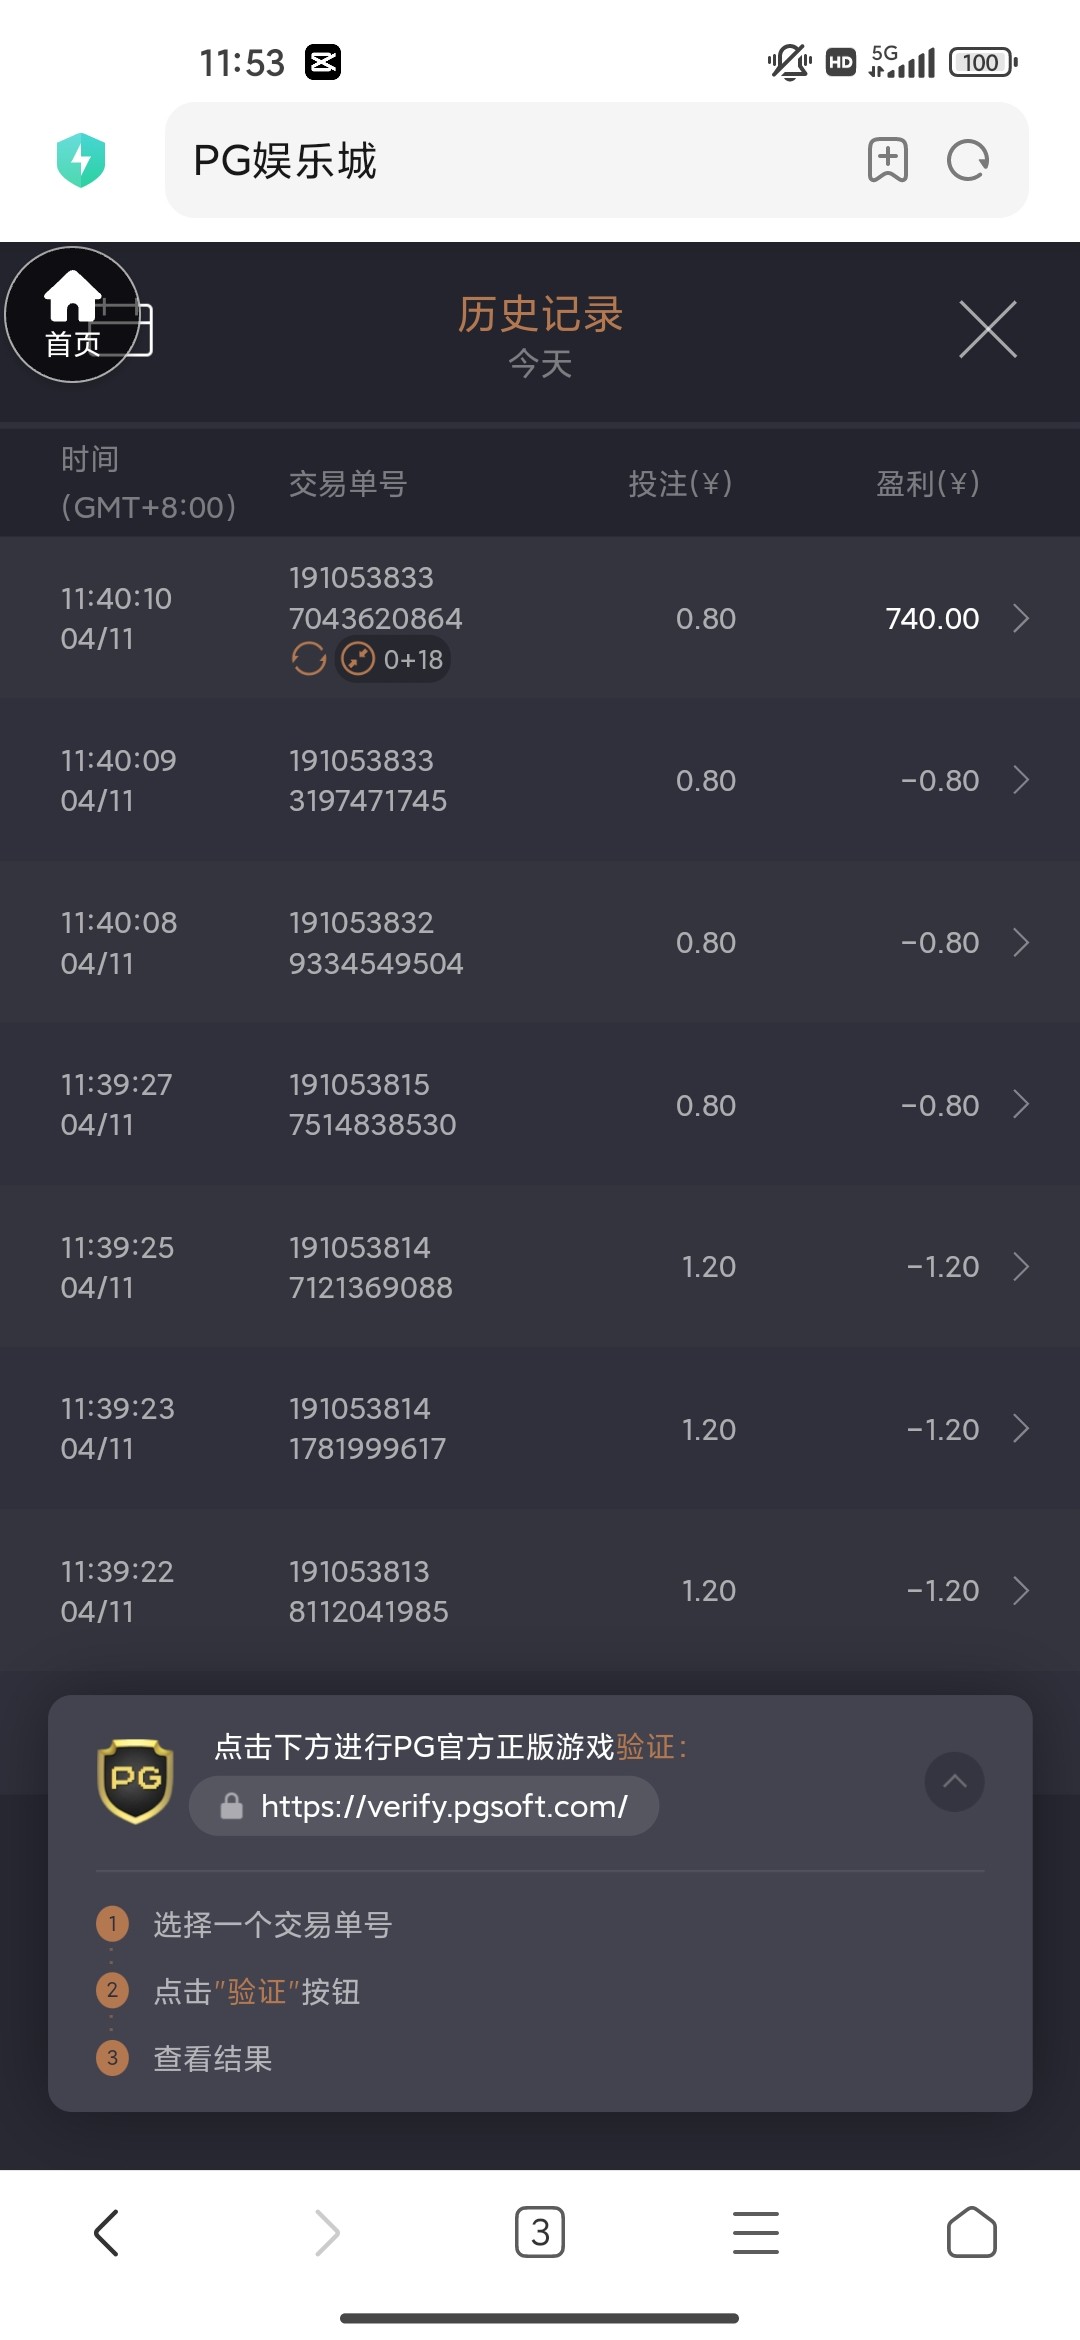
Task: Reload the page with refresh icon
Action: [x=967, y=160]
